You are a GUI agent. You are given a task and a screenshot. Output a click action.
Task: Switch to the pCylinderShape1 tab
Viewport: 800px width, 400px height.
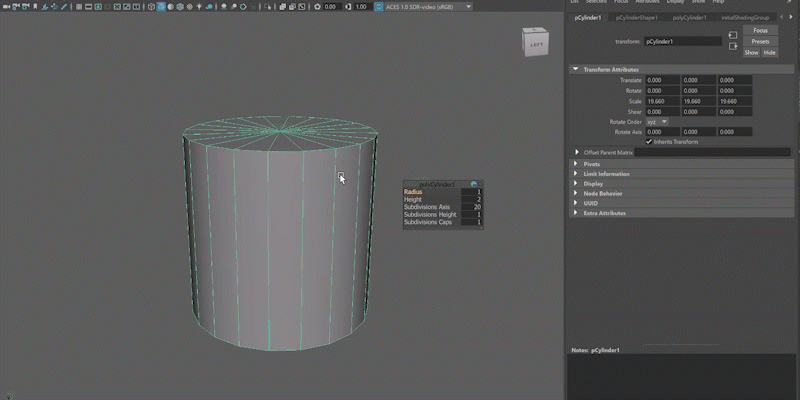637,18
